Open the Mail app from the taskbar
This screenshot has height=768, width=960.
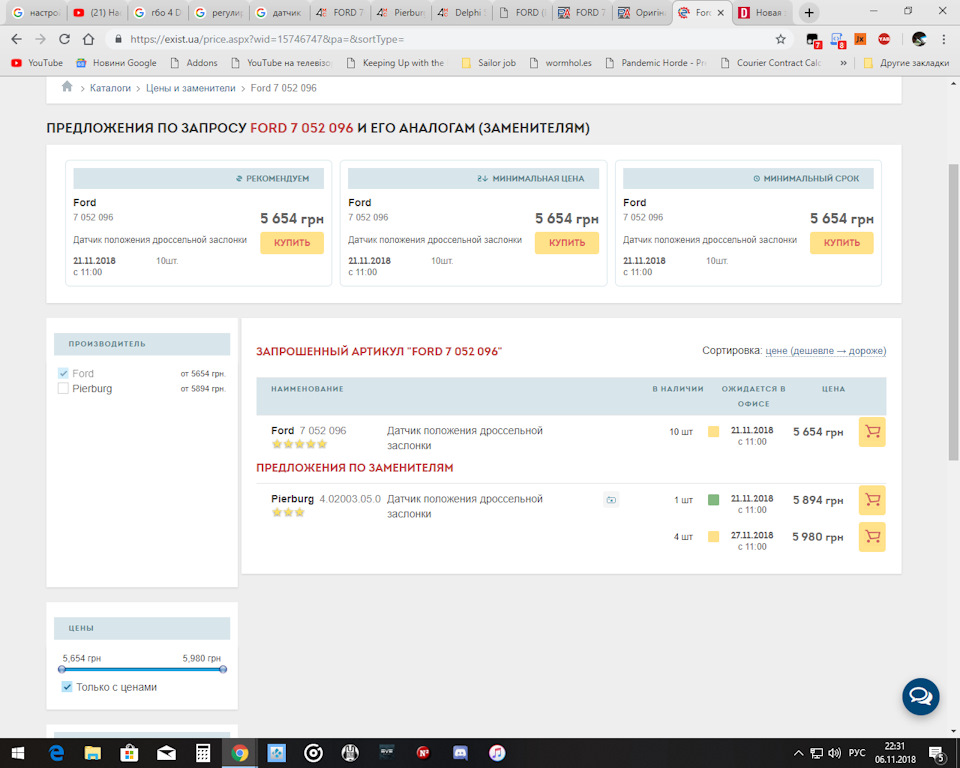[x=166, y=753]
